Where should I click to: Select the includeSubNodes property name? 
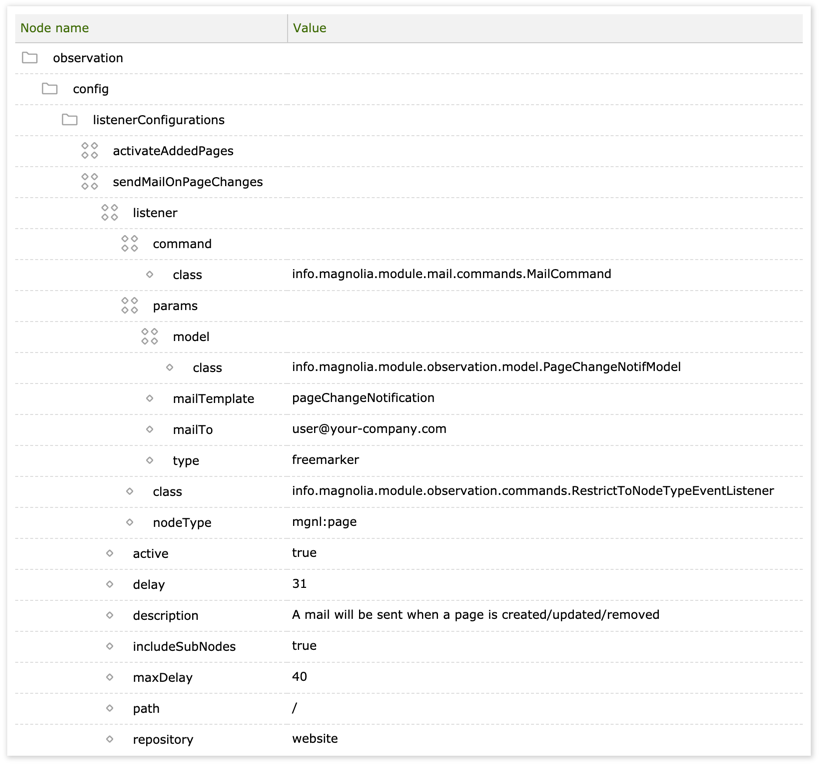click(x=184, y=646)
